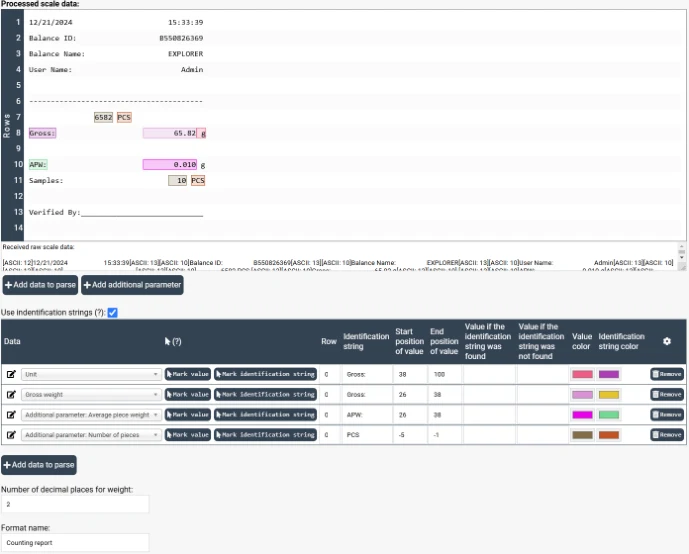The image size is (689, 554).
Task: Click PCS label in row 11
Action: click(198, 181)
